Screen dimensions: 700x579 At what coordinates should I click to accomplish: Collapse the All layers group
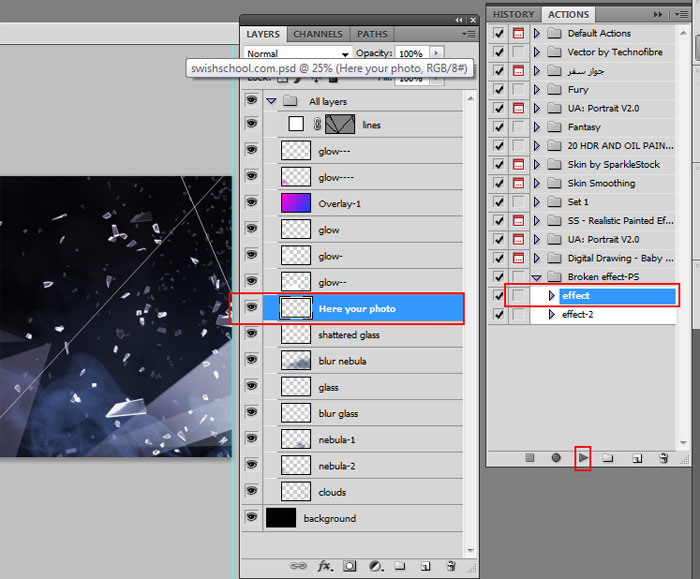(271, 101)
